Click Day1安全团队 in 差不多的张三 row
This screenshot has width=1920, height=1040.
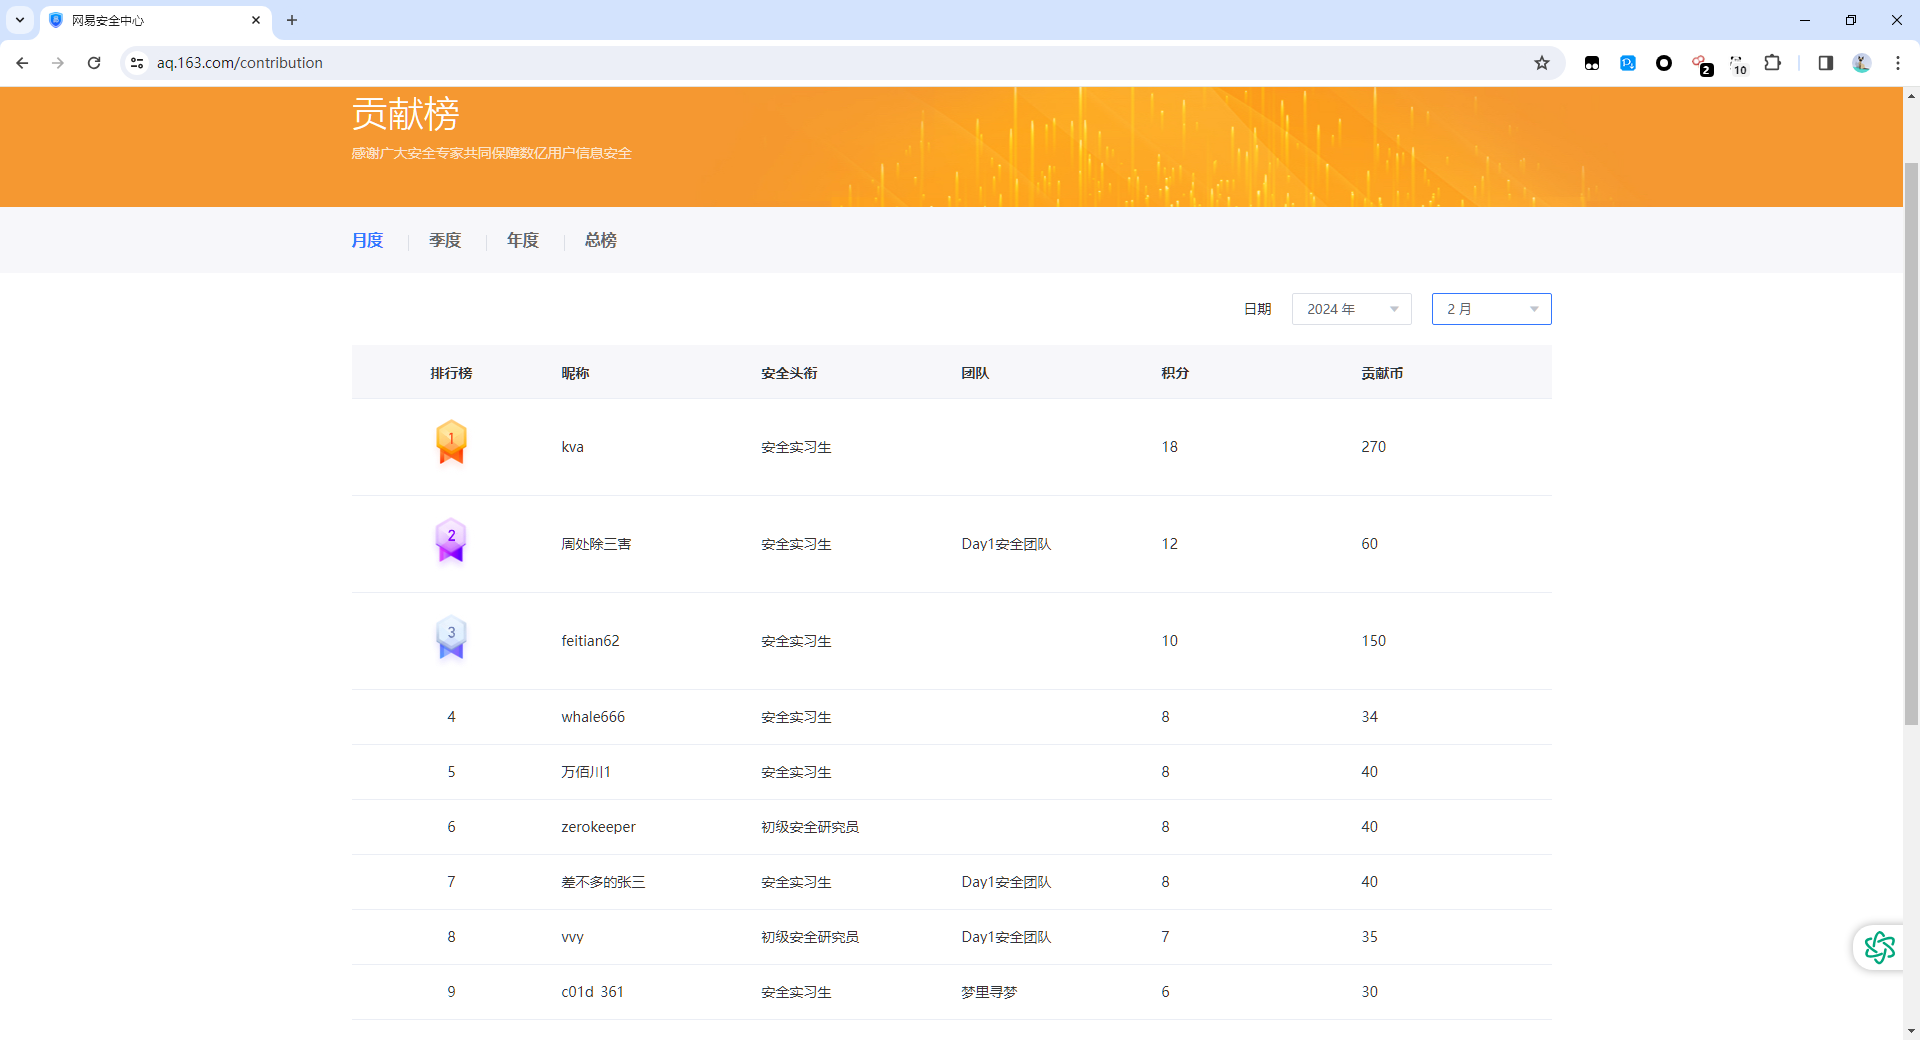(1006, 882)
